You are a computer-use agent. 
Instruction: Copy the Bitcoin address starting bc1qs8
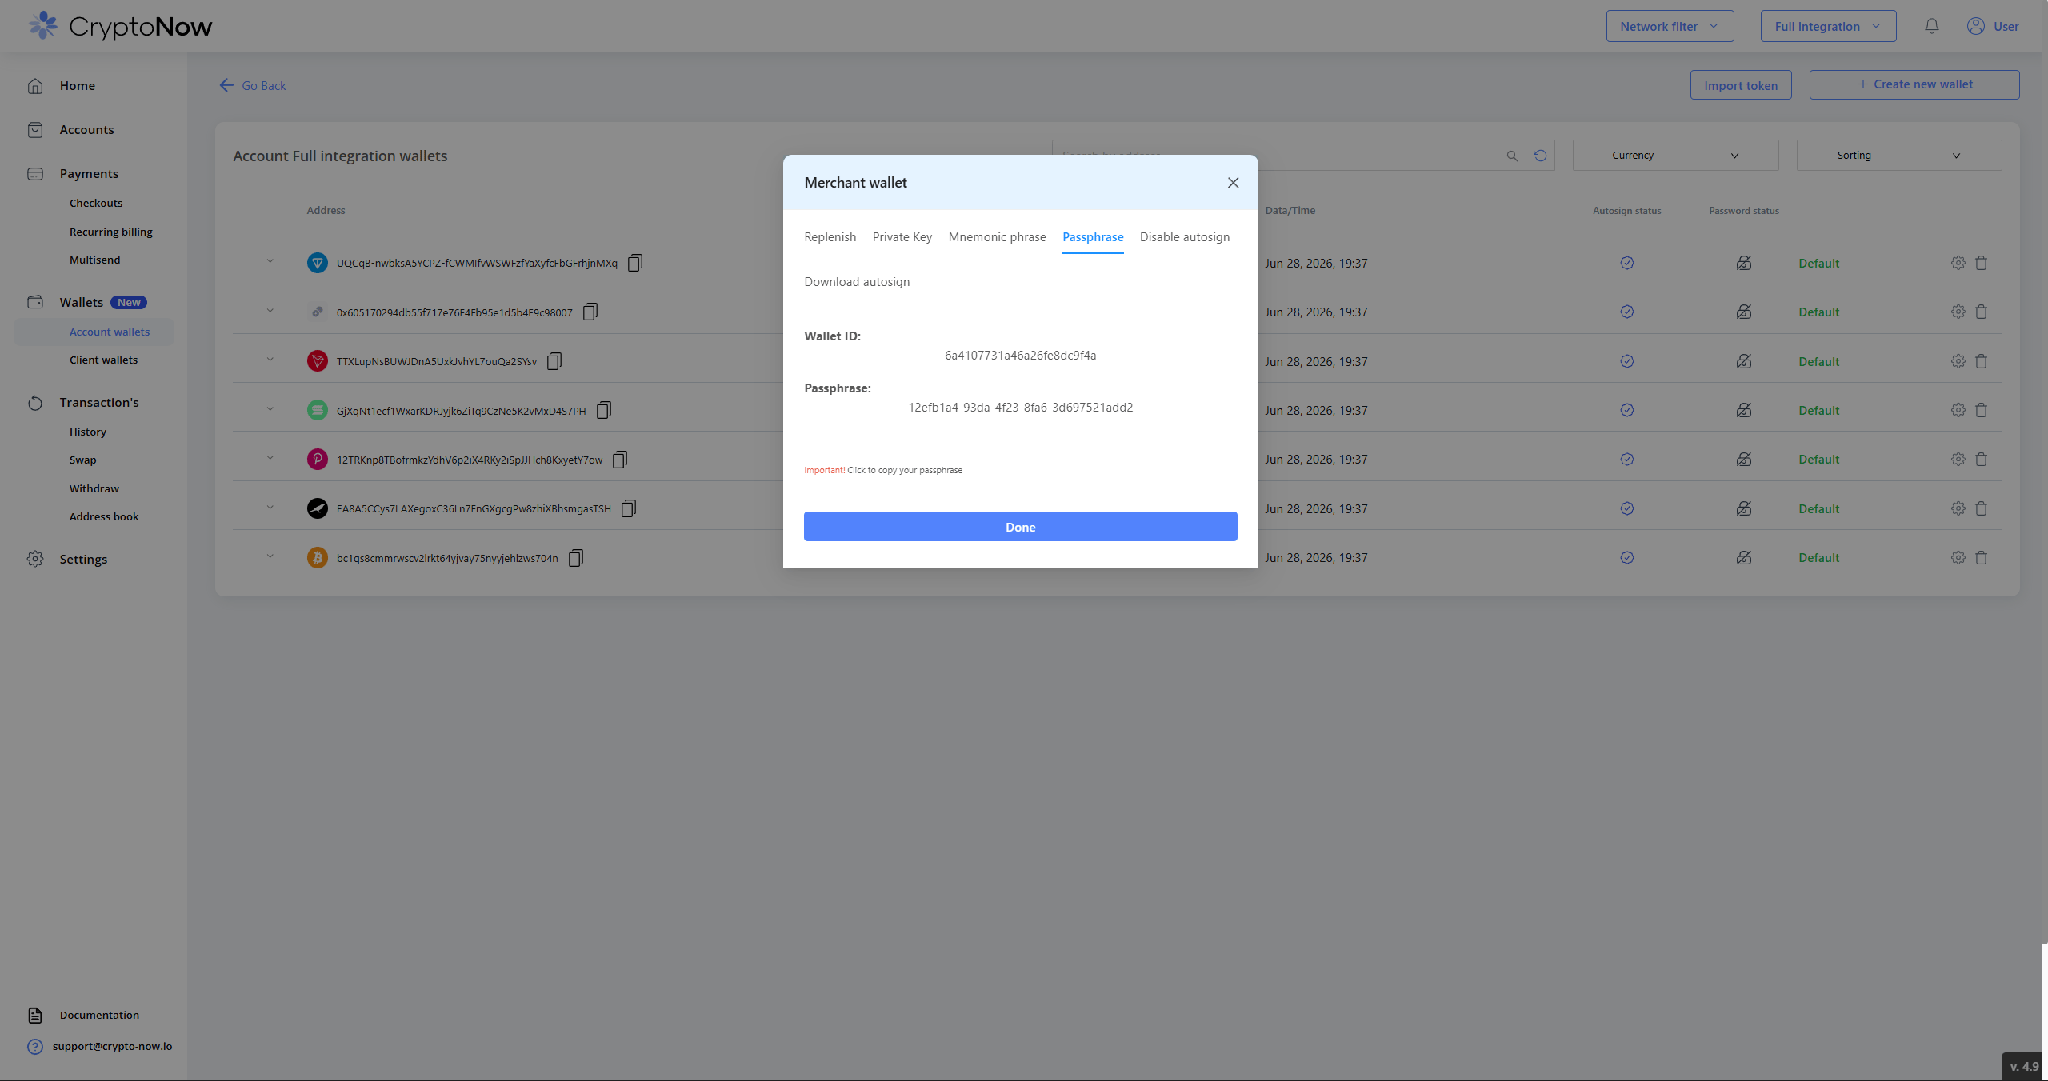click(576, 558)
